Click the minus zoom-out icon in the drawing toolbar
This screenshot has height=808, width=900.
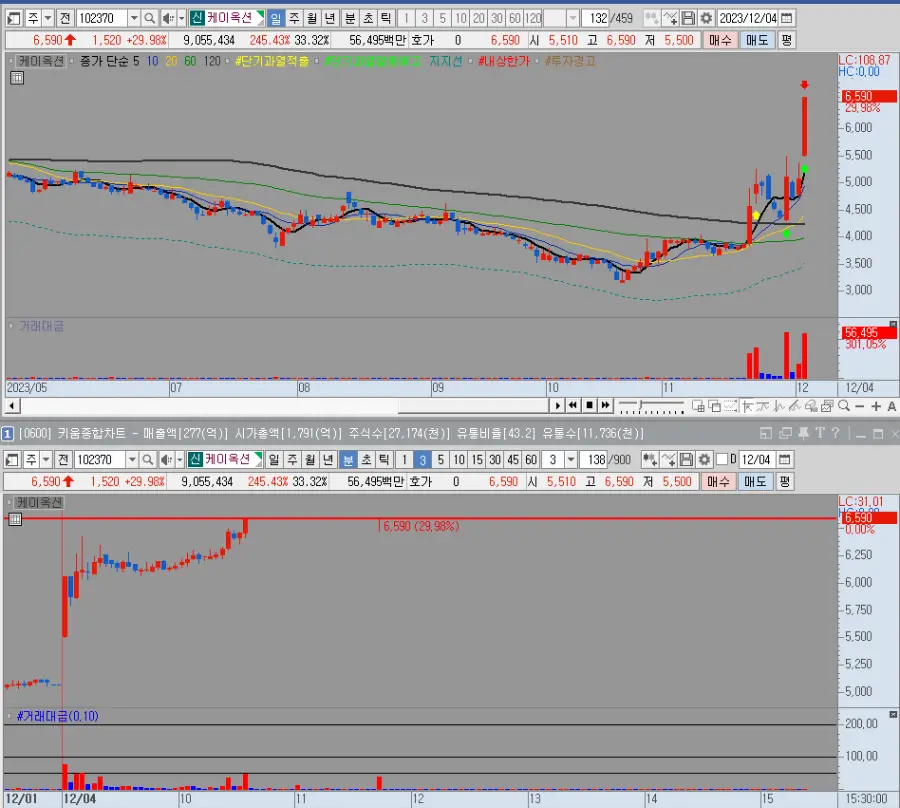click(x=859, y=406)
